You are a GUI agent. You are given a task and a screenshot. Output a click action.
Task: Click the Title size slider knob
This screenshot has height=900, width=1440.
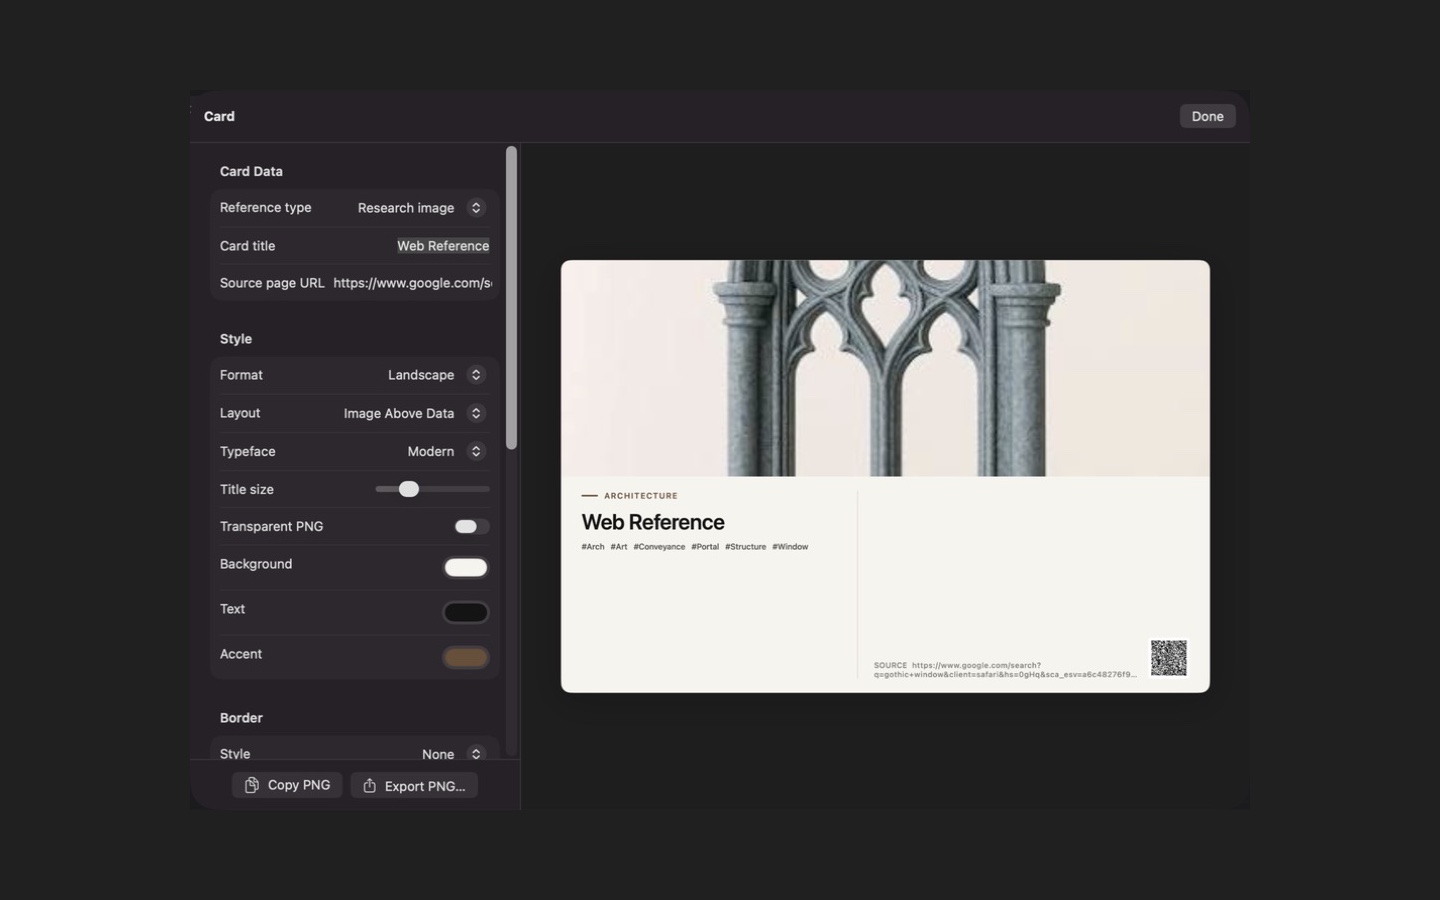pyautogui.click(x=408, y=489)
